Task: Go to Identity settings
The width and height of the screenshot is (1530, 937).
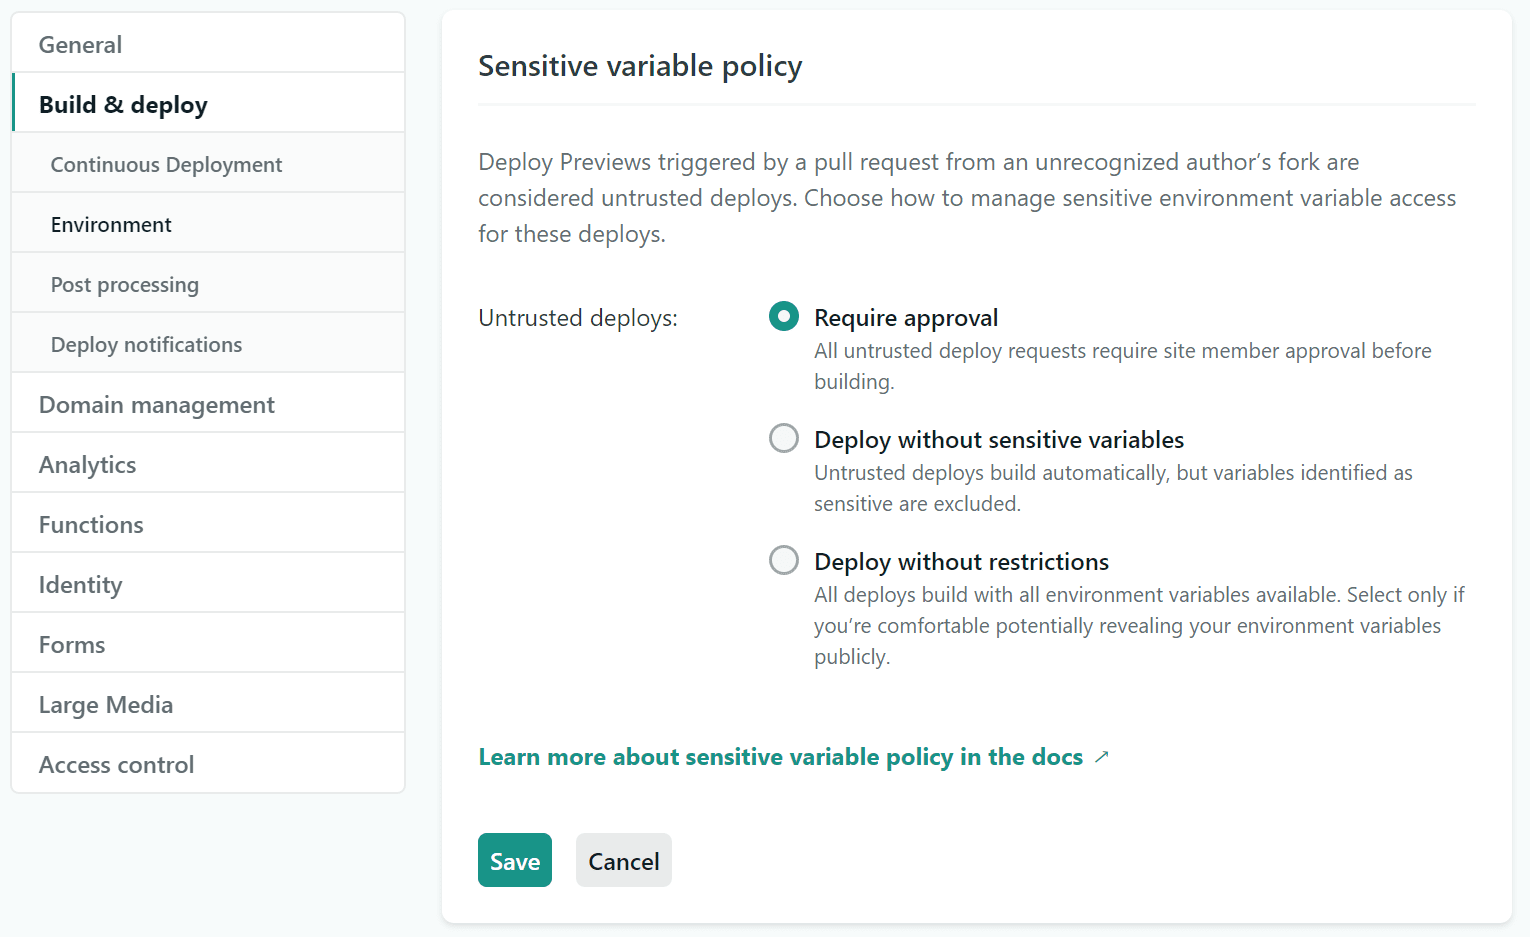Action: click(x=80, y=585)
